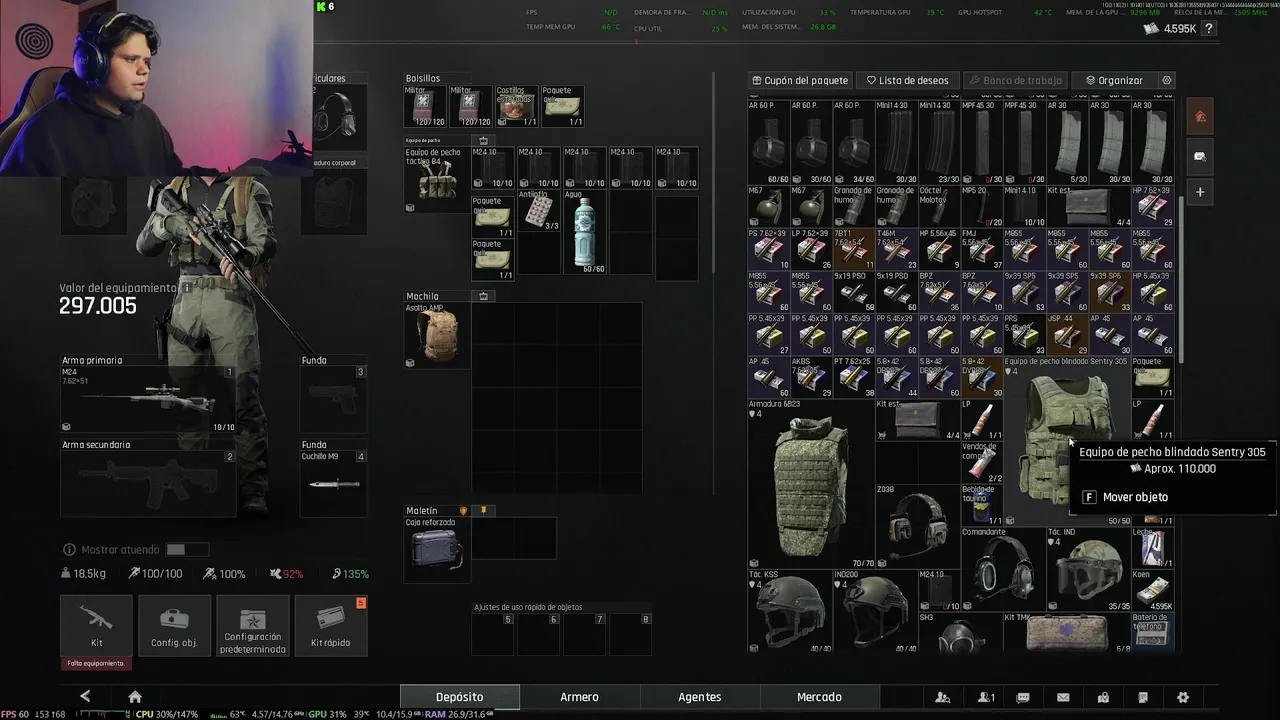Open Lista de deseos wishlist
Screen dimensions: 1280x720
(908, 80)
